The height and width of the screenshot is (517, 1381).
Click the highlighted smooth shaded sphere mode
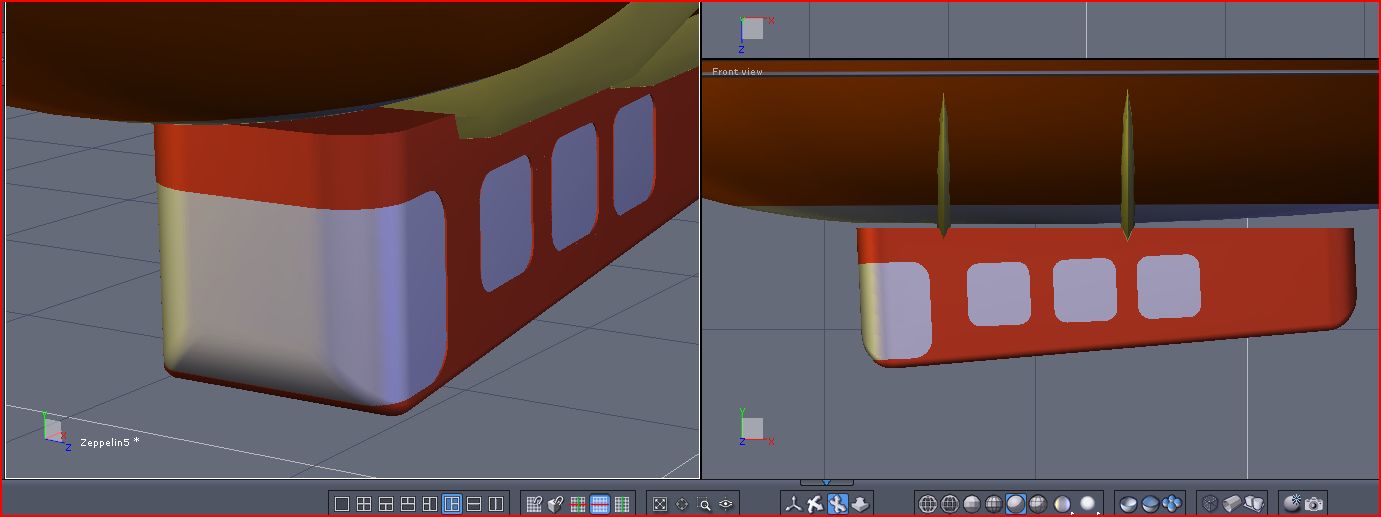coord(1016,504)
